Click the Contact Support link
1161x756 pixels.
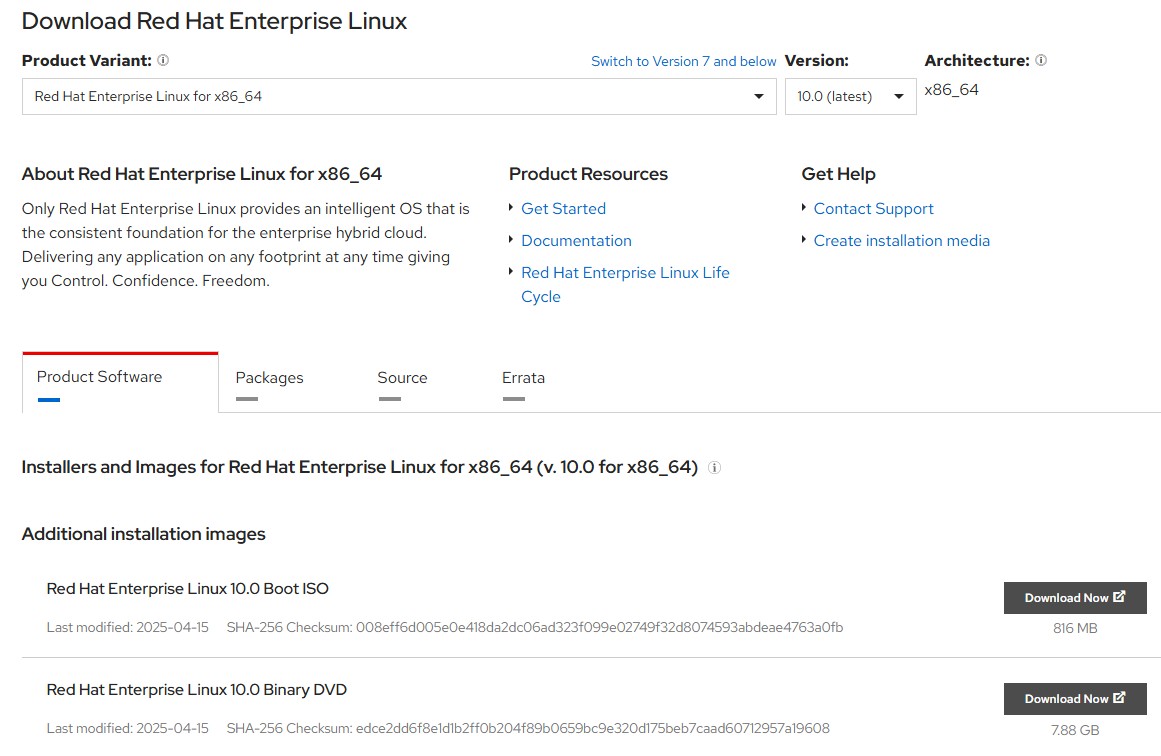coord(874,209)
